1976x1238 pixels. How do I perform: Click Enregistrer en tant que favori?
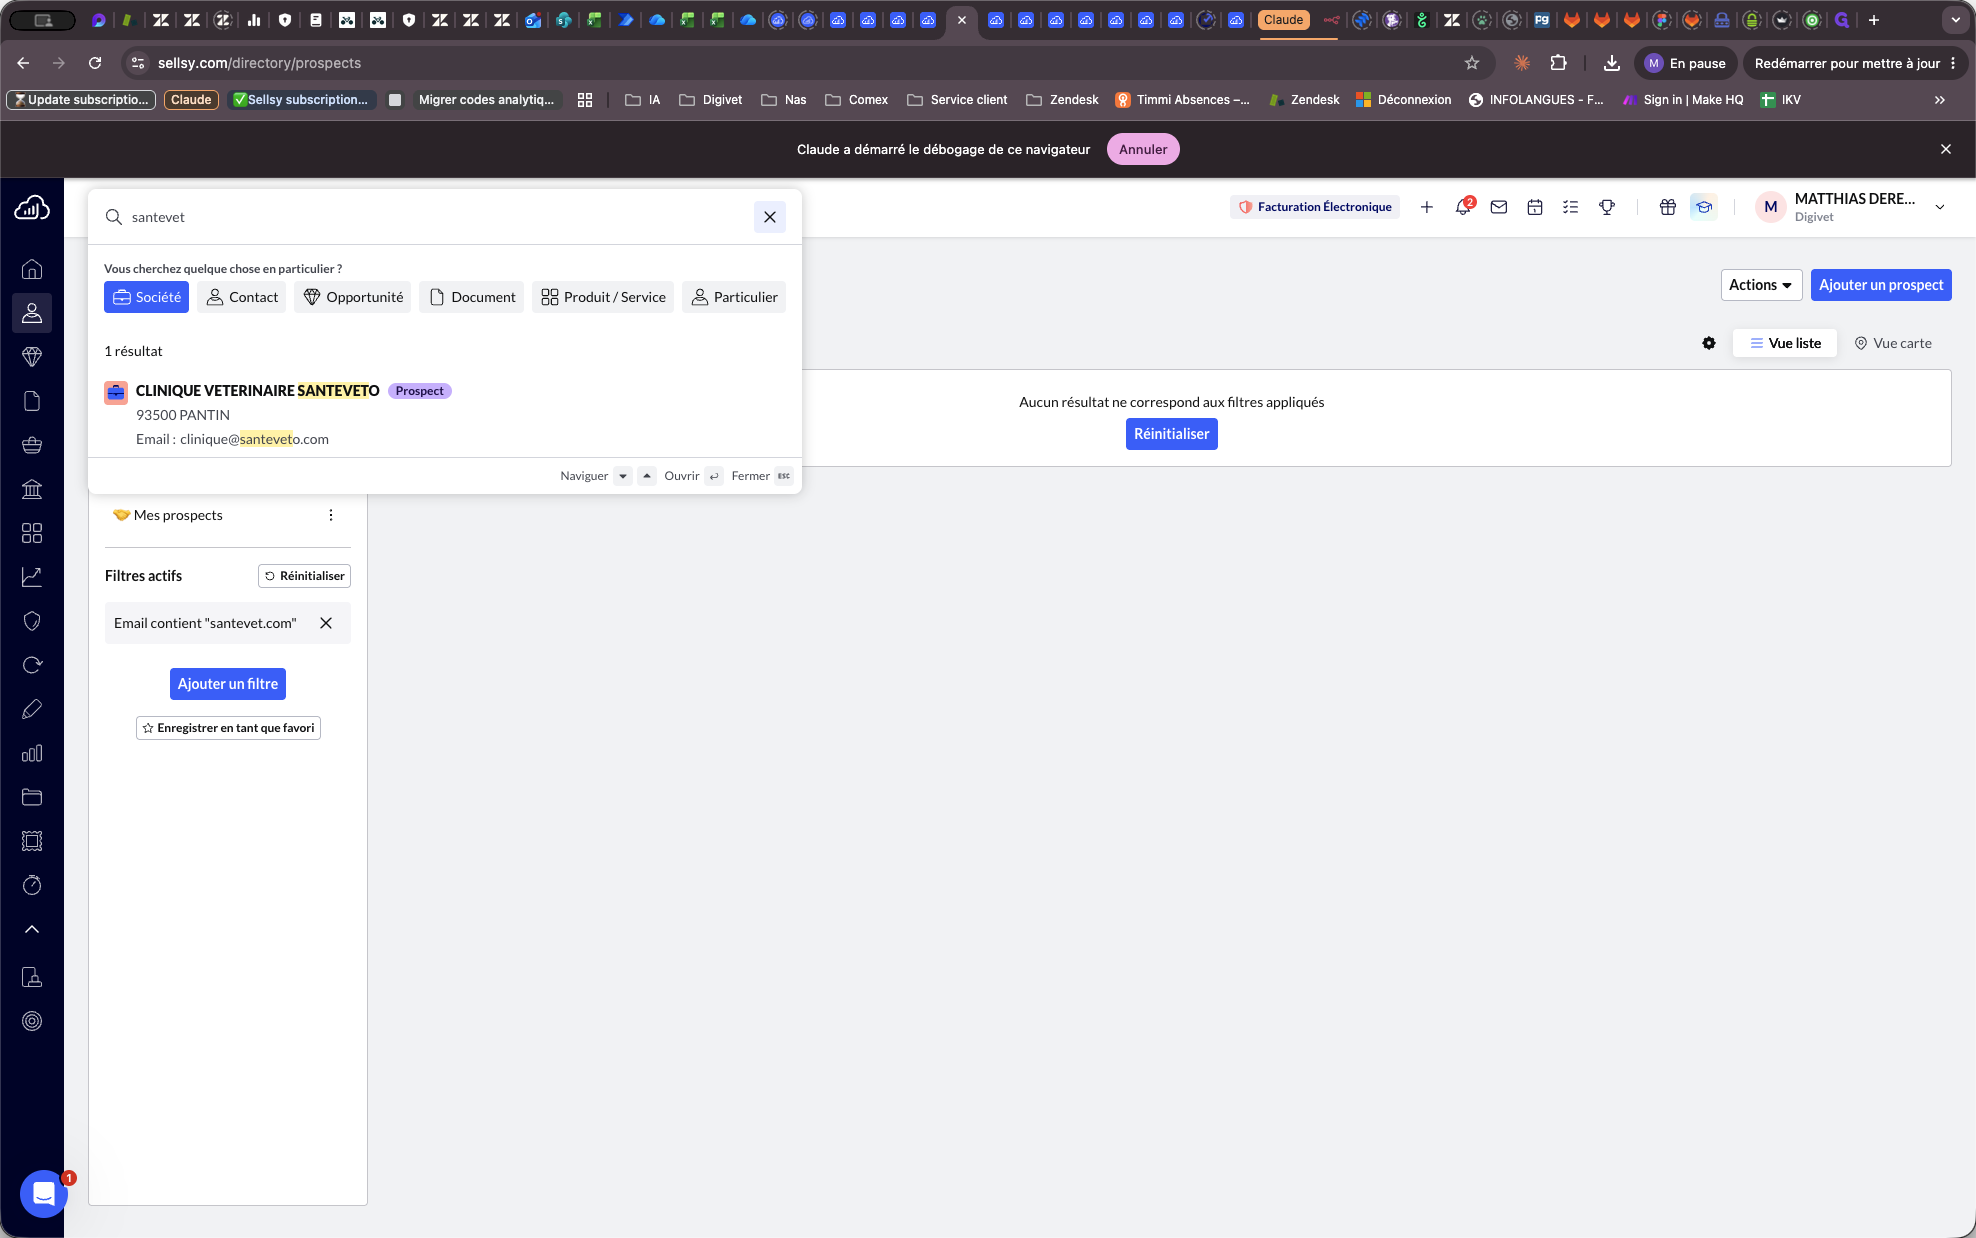228,728
